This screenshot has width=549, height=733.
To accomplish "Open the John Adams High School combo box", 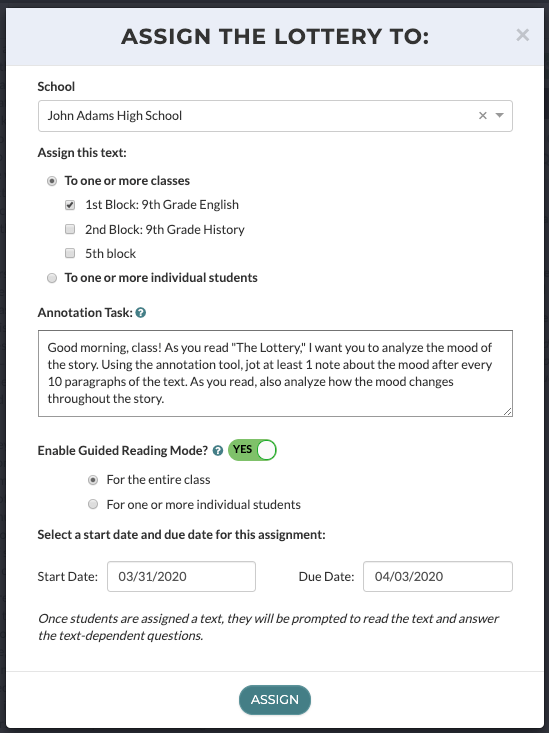I will click(275, 116).
